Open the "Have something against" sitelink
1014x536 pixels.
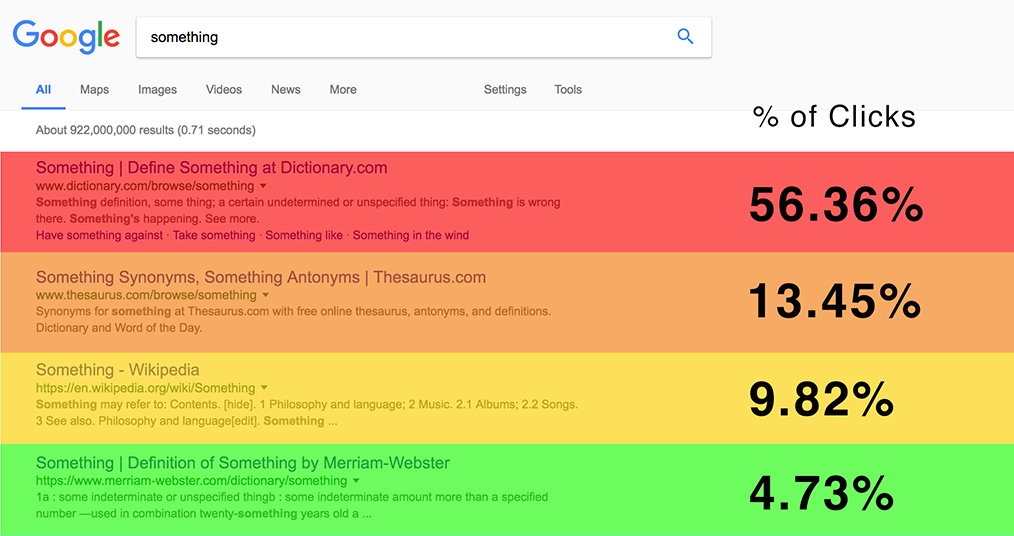(x=100, y=235)
